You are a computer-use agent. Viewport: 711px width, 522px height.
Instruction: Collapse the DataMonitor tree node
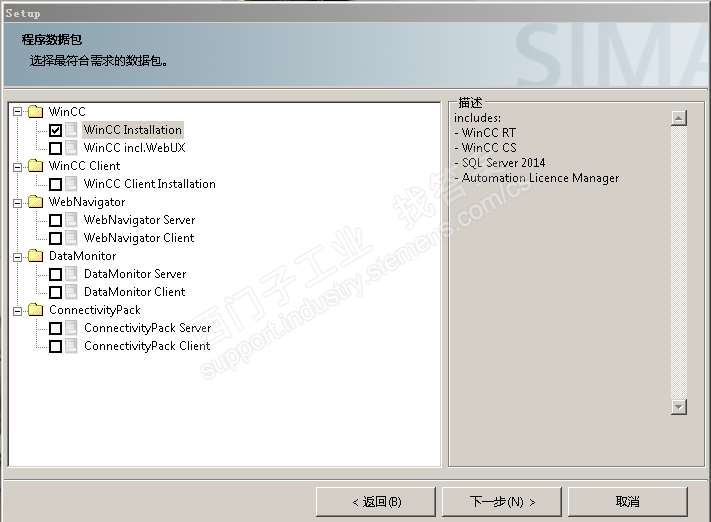[18, 257]
